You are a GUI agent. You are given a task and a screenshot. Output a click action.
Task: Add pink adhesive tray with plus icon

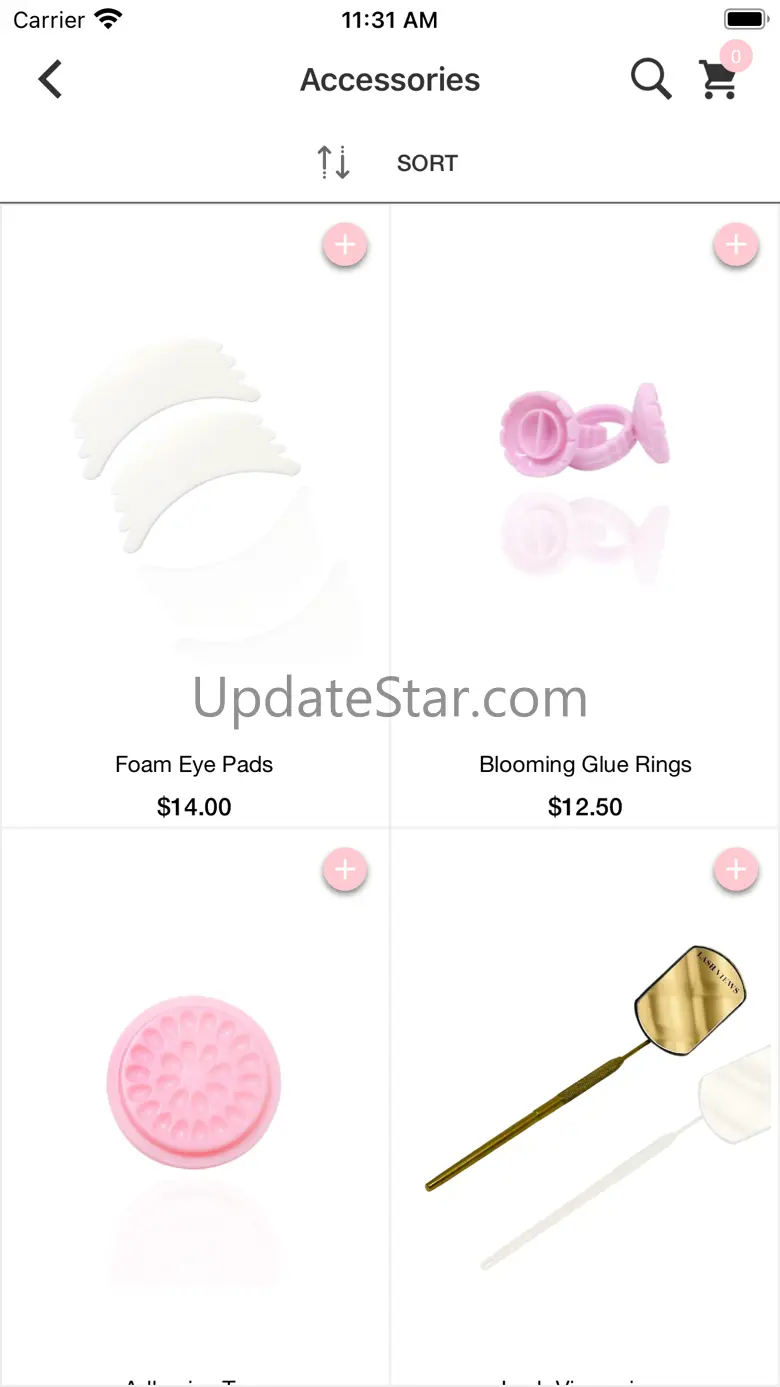tap(345, 870)
